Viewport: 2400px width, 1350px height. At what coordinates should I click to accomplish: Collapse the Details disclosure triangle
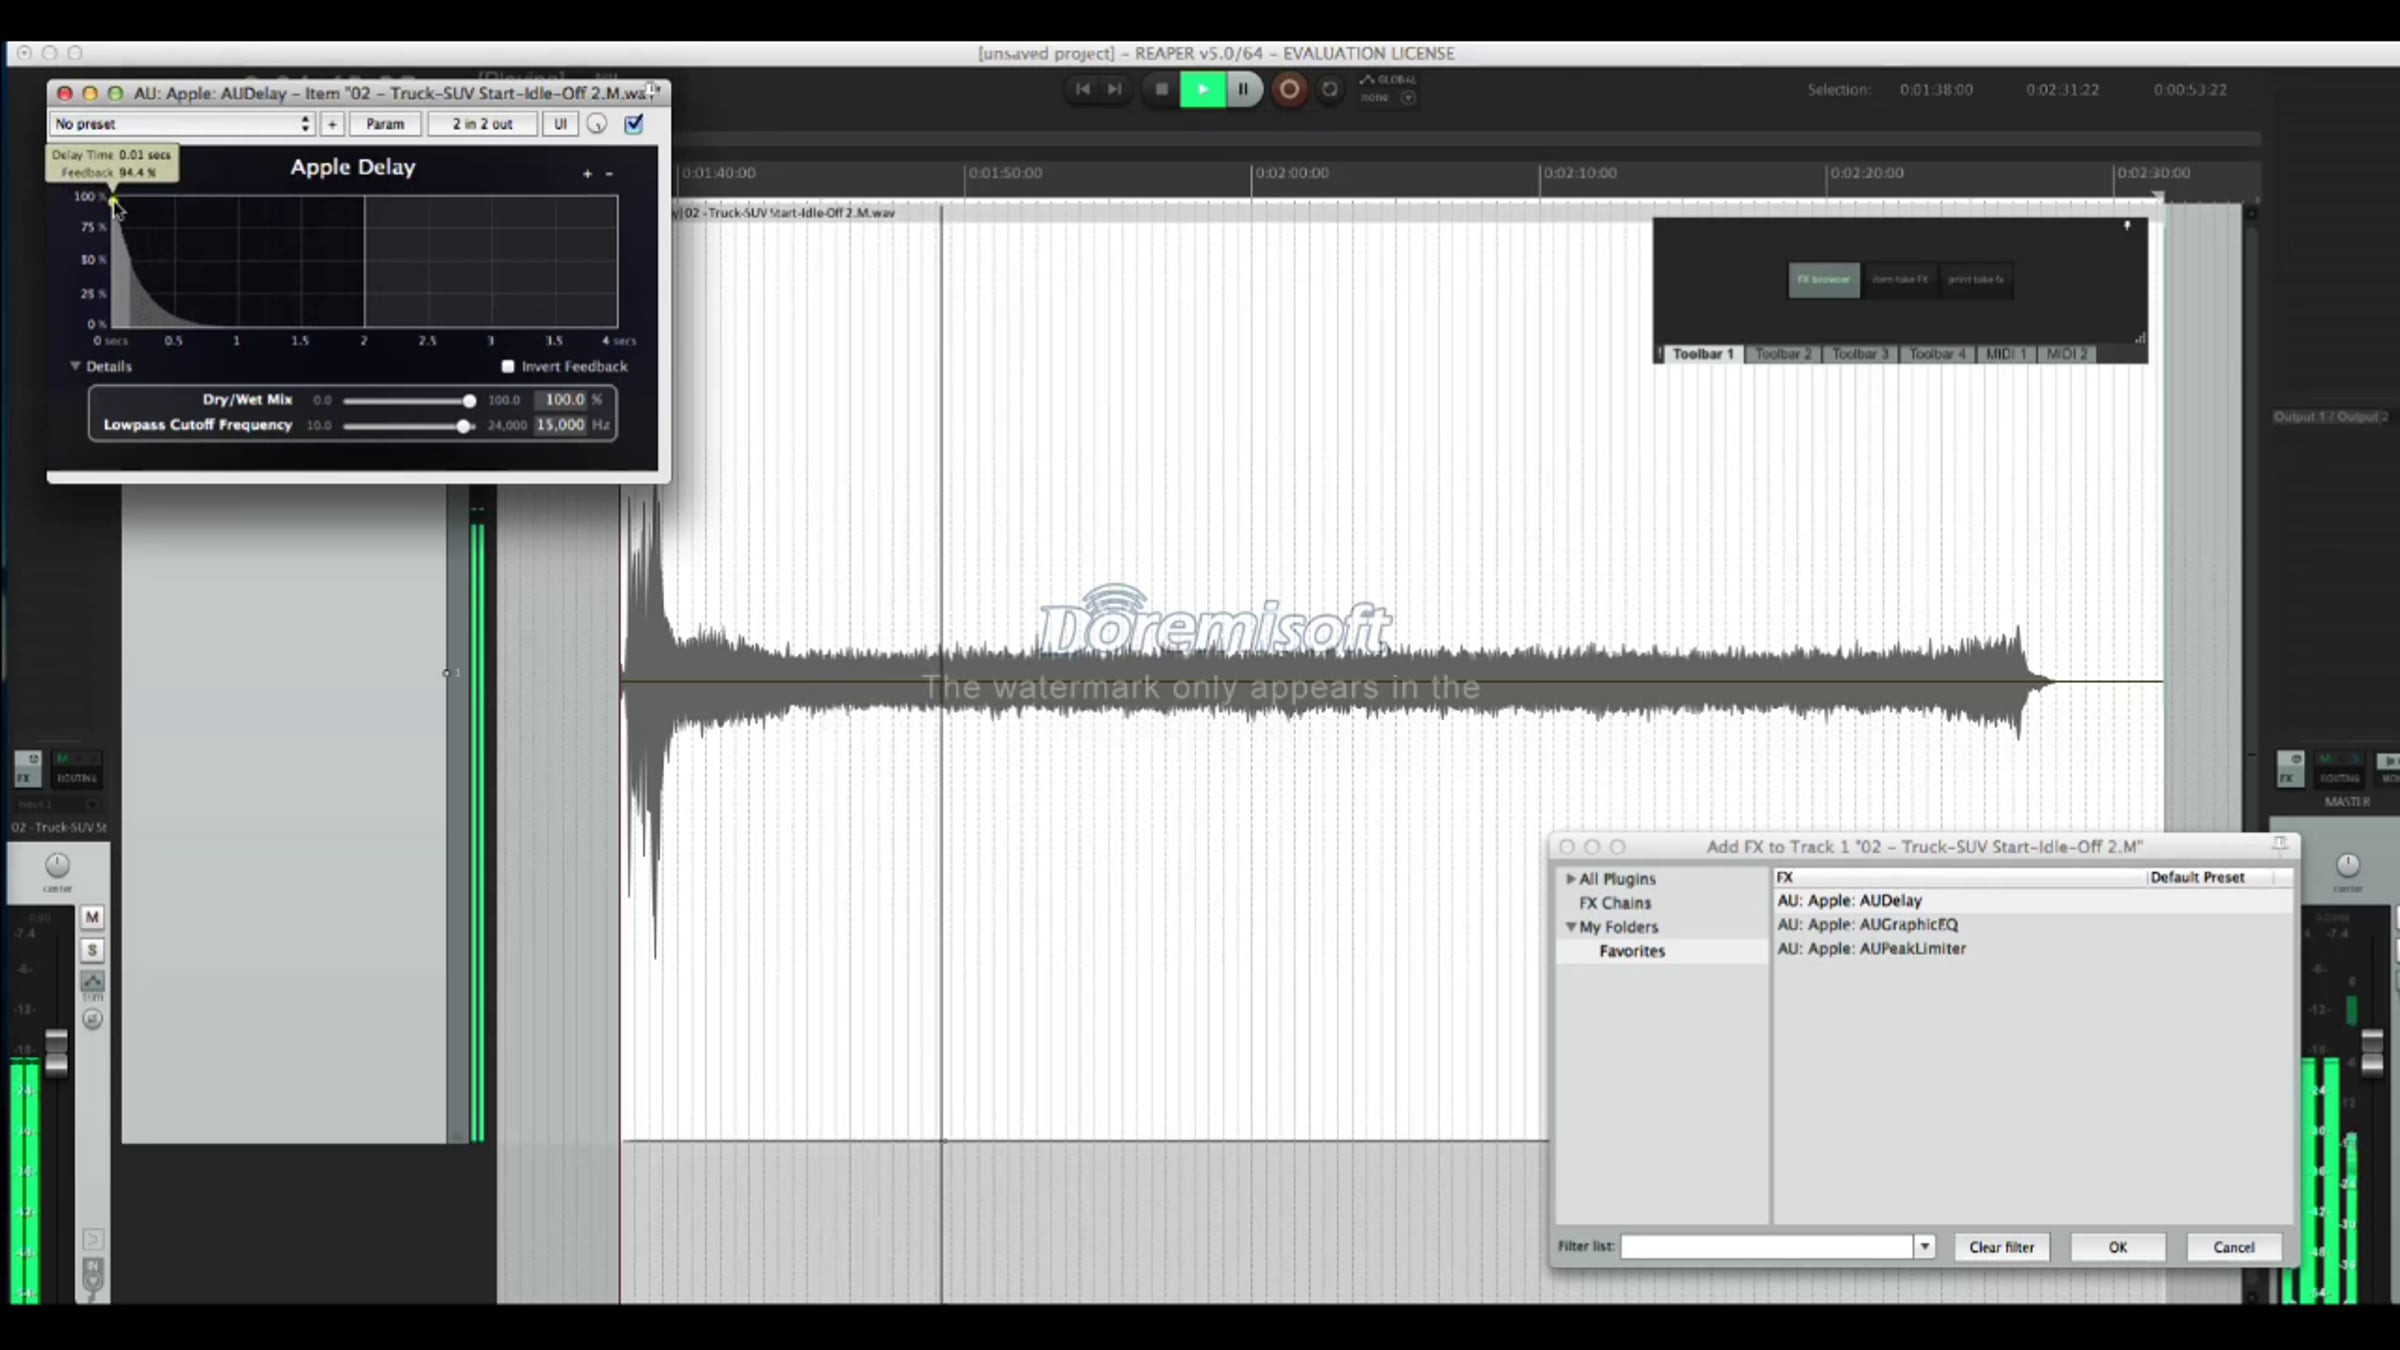(x=75, y=366)
